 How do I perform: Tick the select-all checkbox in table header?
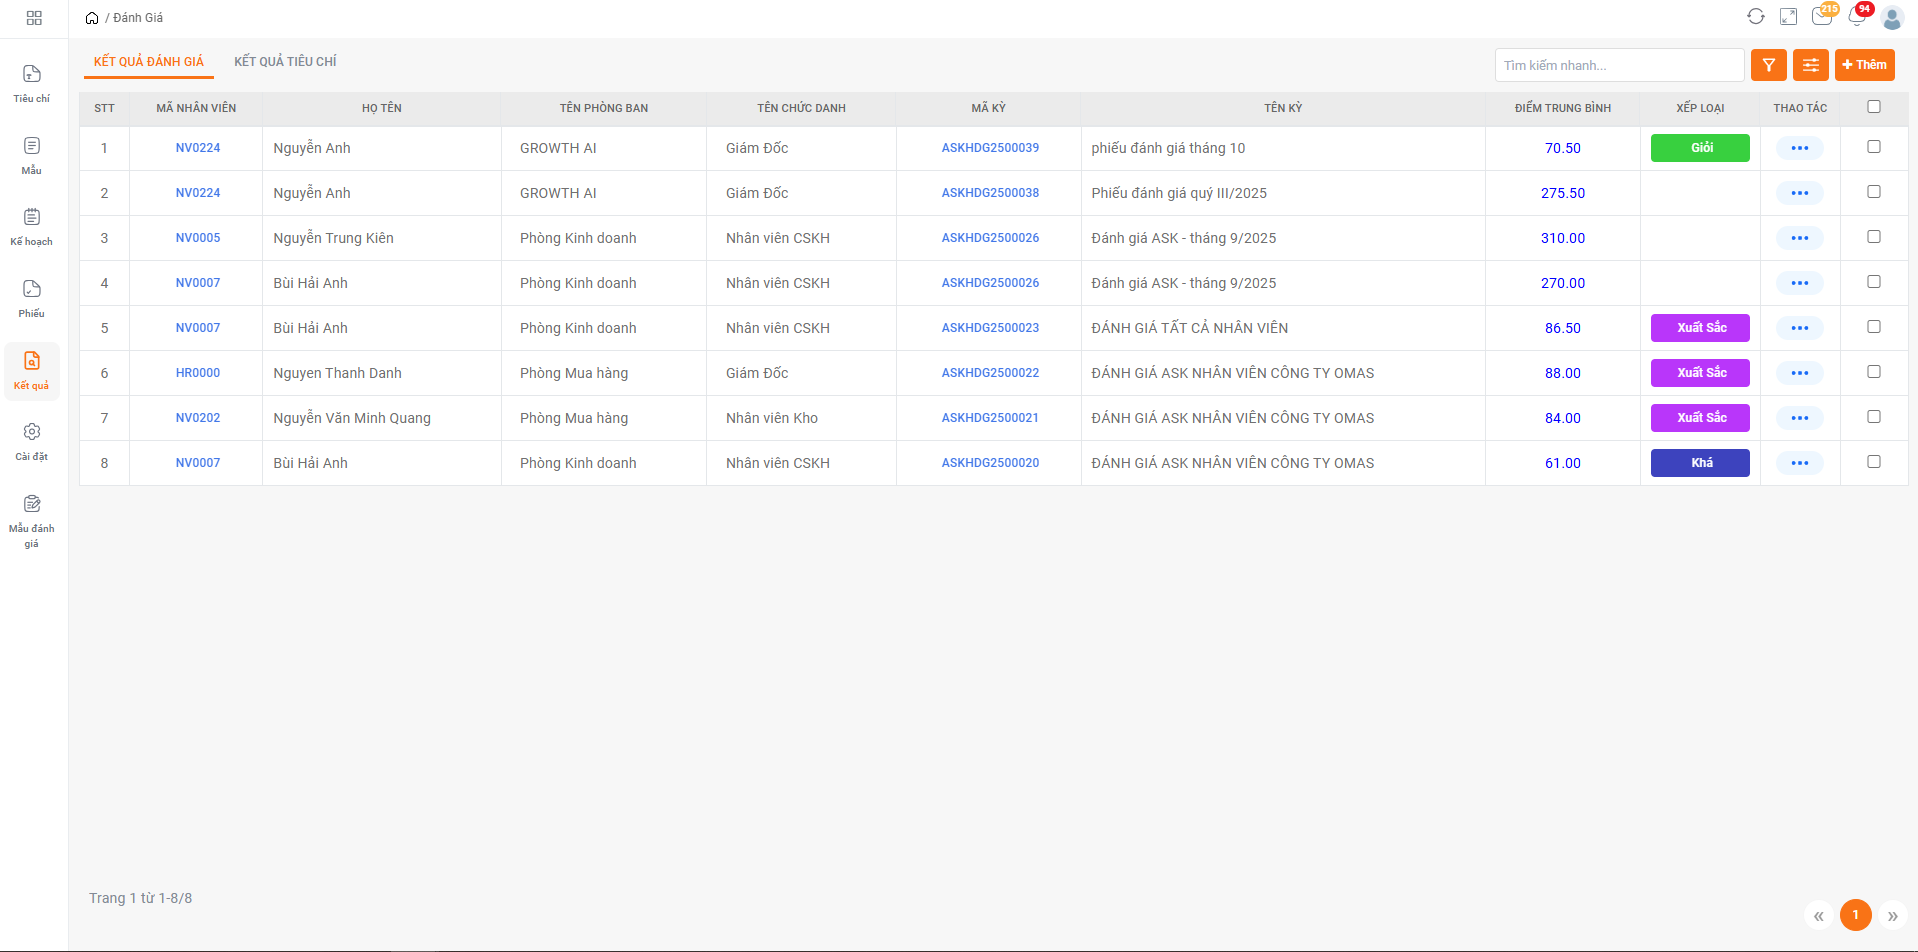point(1873,107)
